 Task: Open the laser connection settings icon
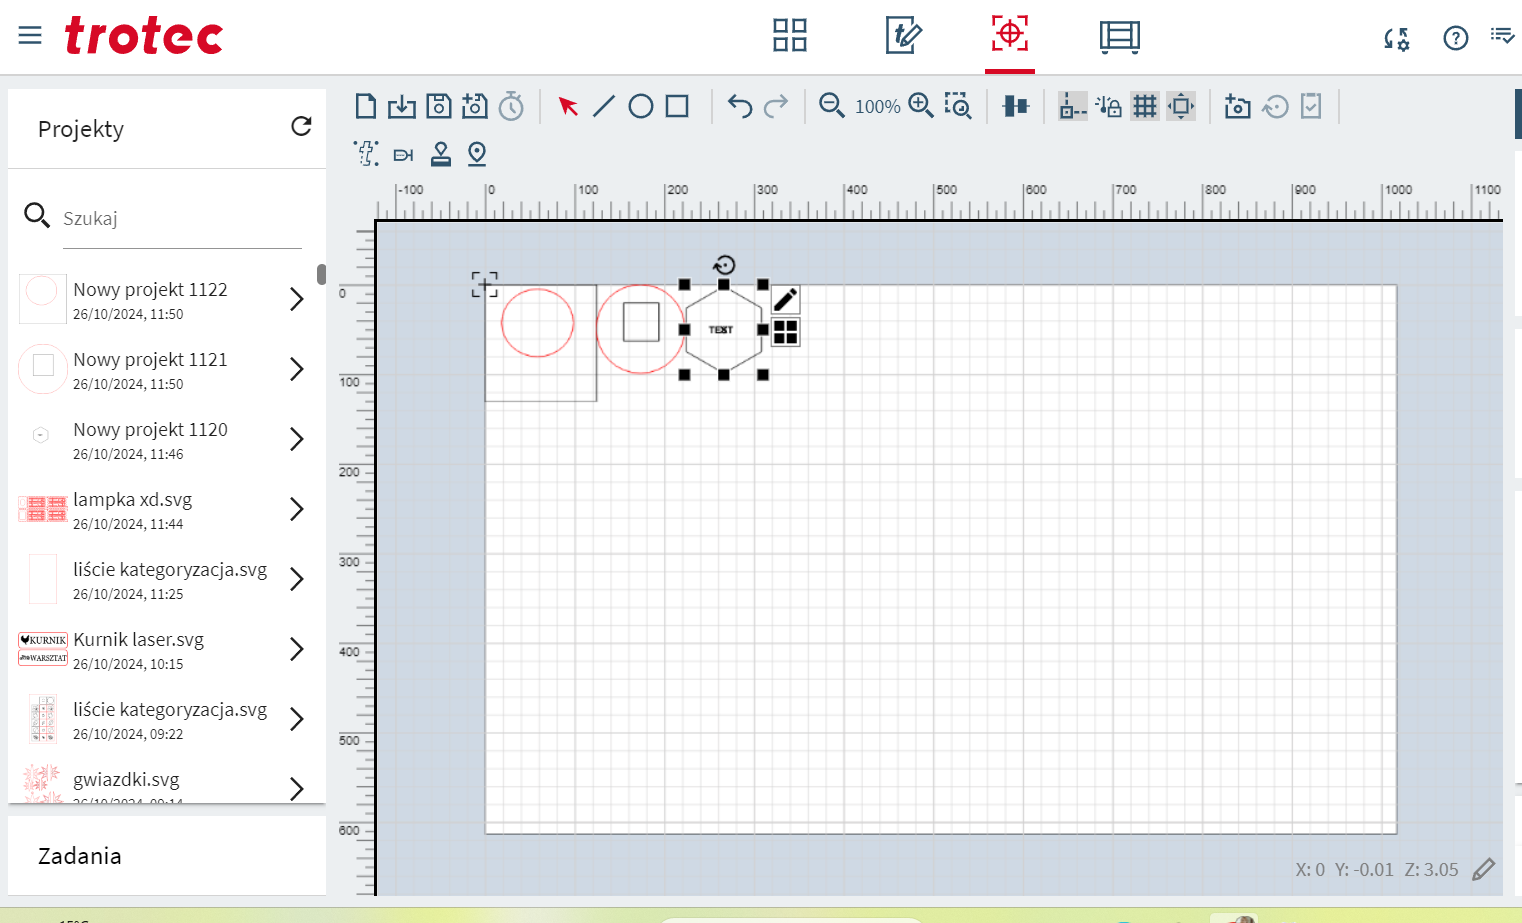(1397, 38)
